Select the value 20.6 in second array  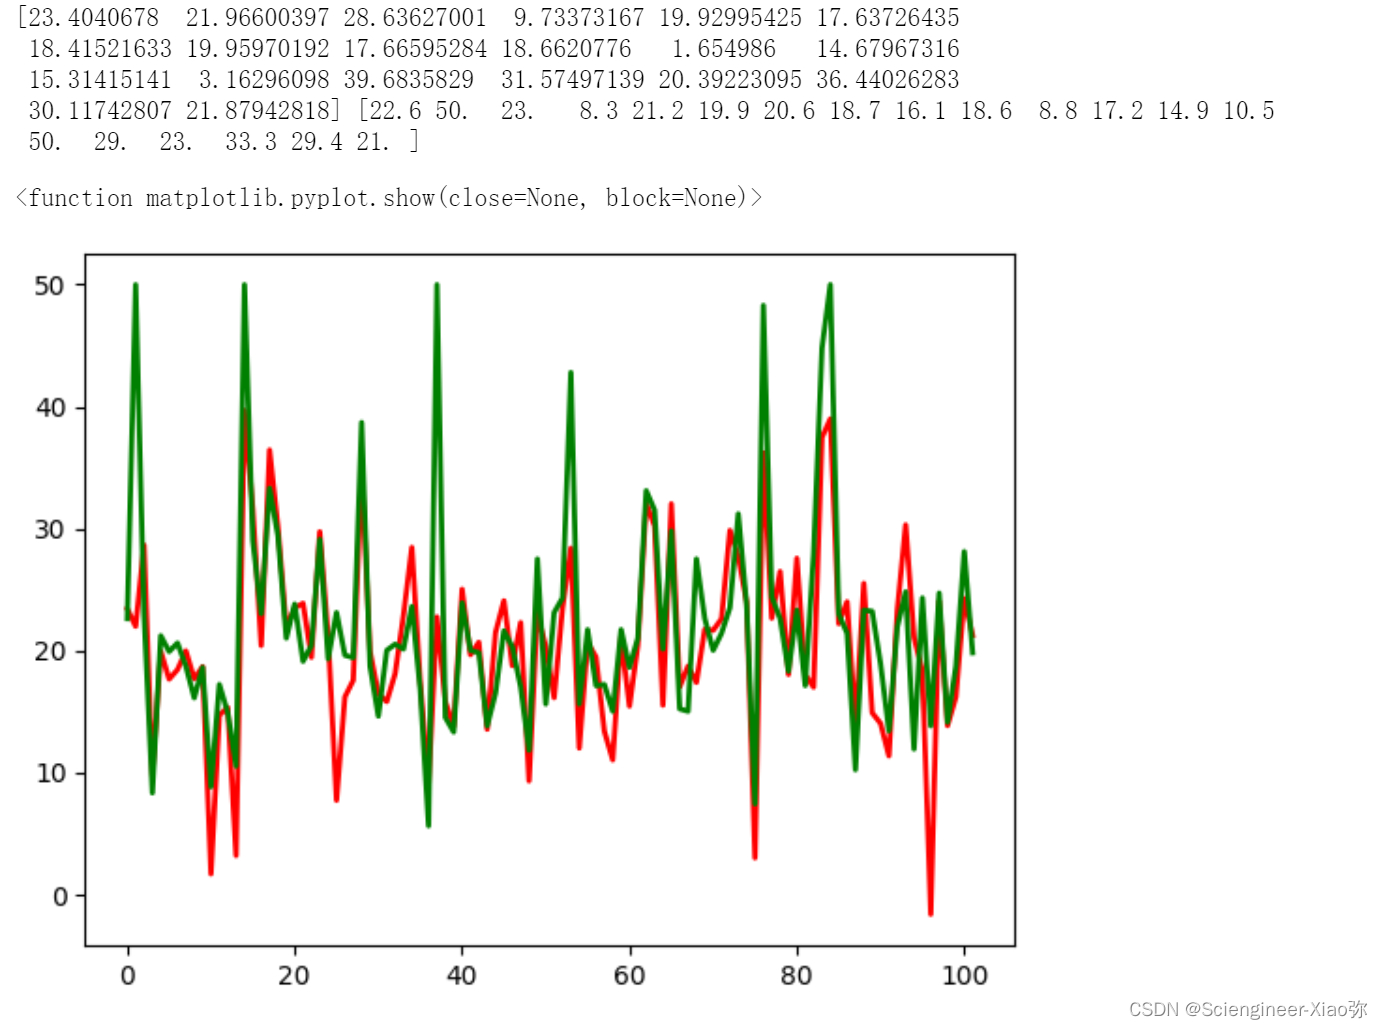790,111
